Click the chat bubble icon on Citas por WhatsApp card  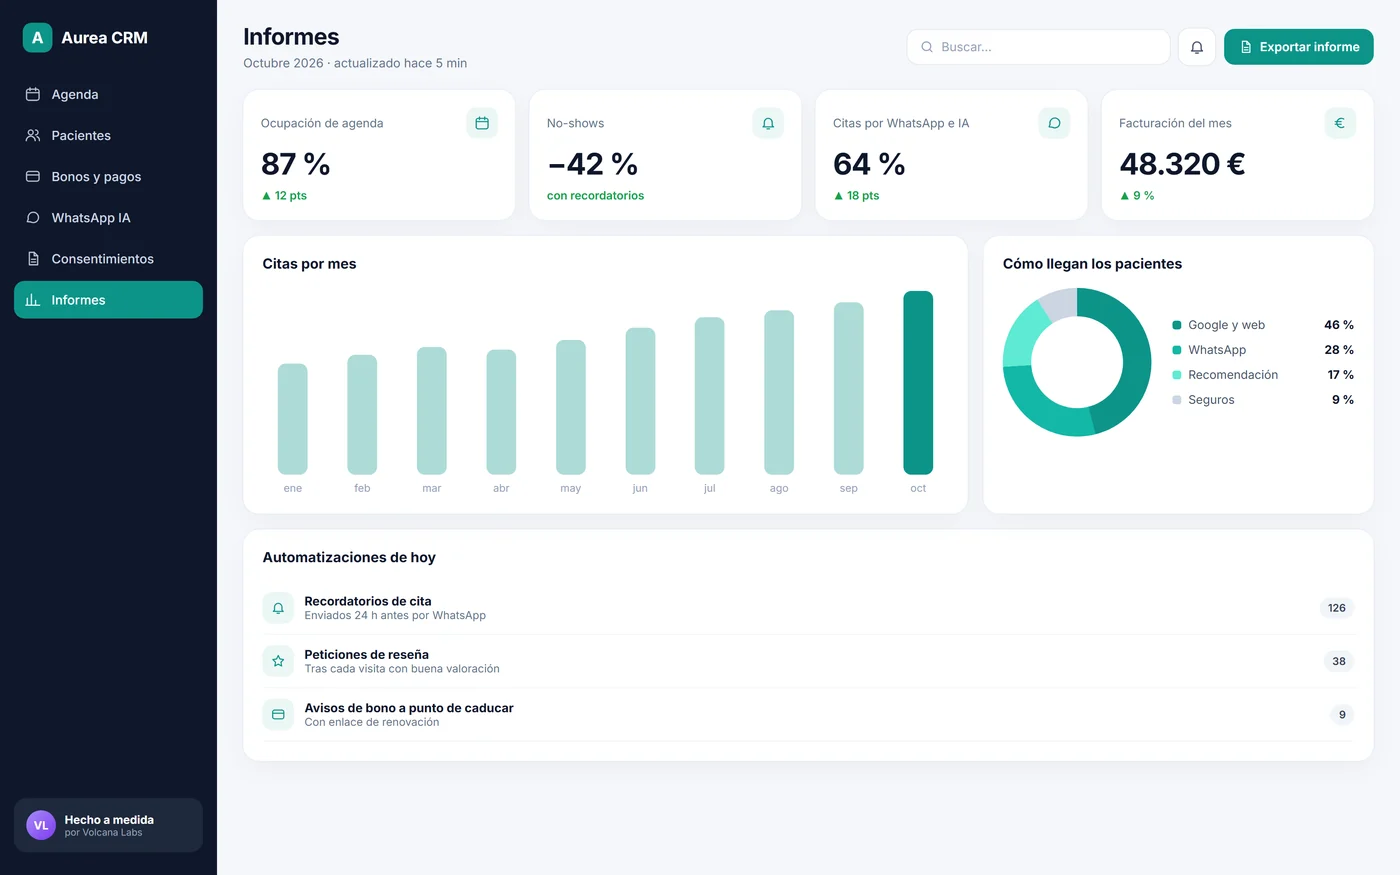click(1054, 123)
